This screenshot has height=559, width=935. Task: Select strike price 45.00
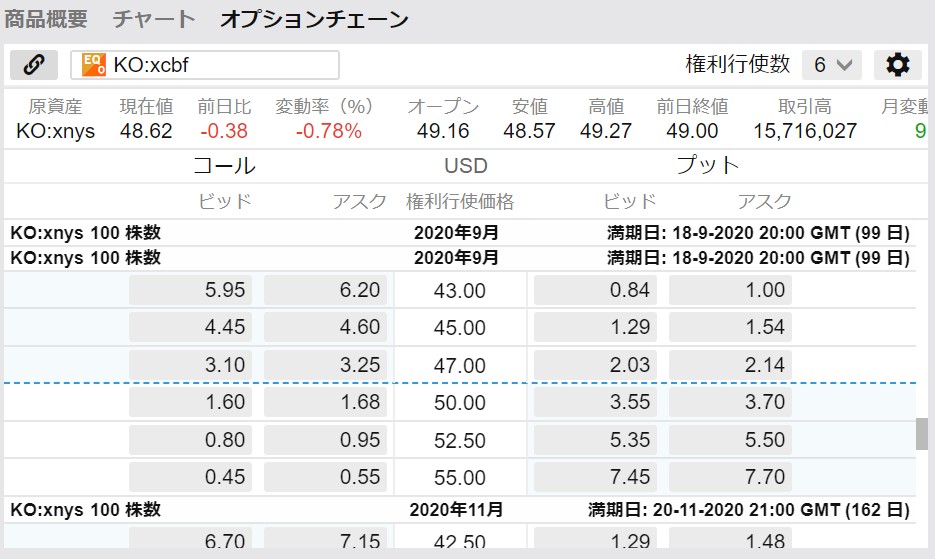tap(460, 328)
